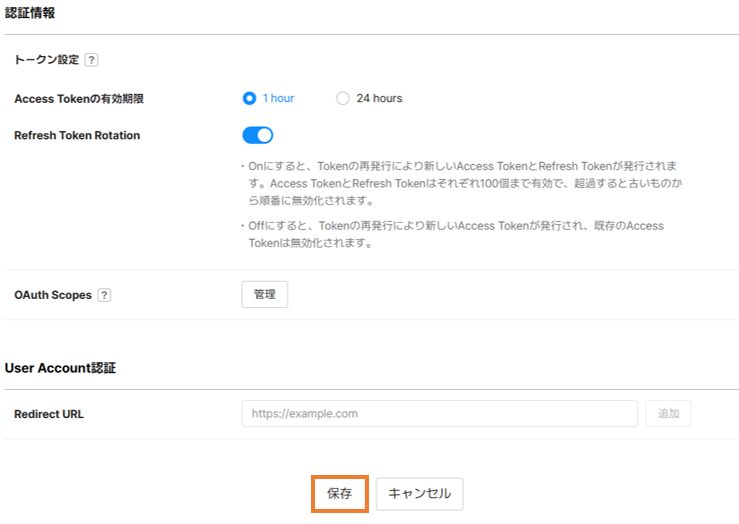
Task: Click the トークン設定 label text
Action: [46, 60]
